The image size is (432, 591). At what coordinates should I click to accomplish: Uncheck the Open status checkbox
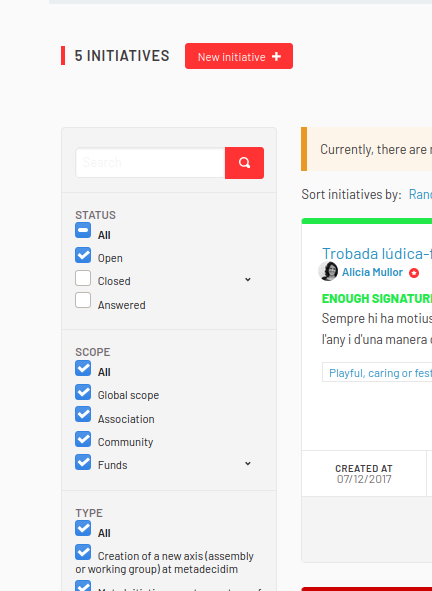point(83,255)
